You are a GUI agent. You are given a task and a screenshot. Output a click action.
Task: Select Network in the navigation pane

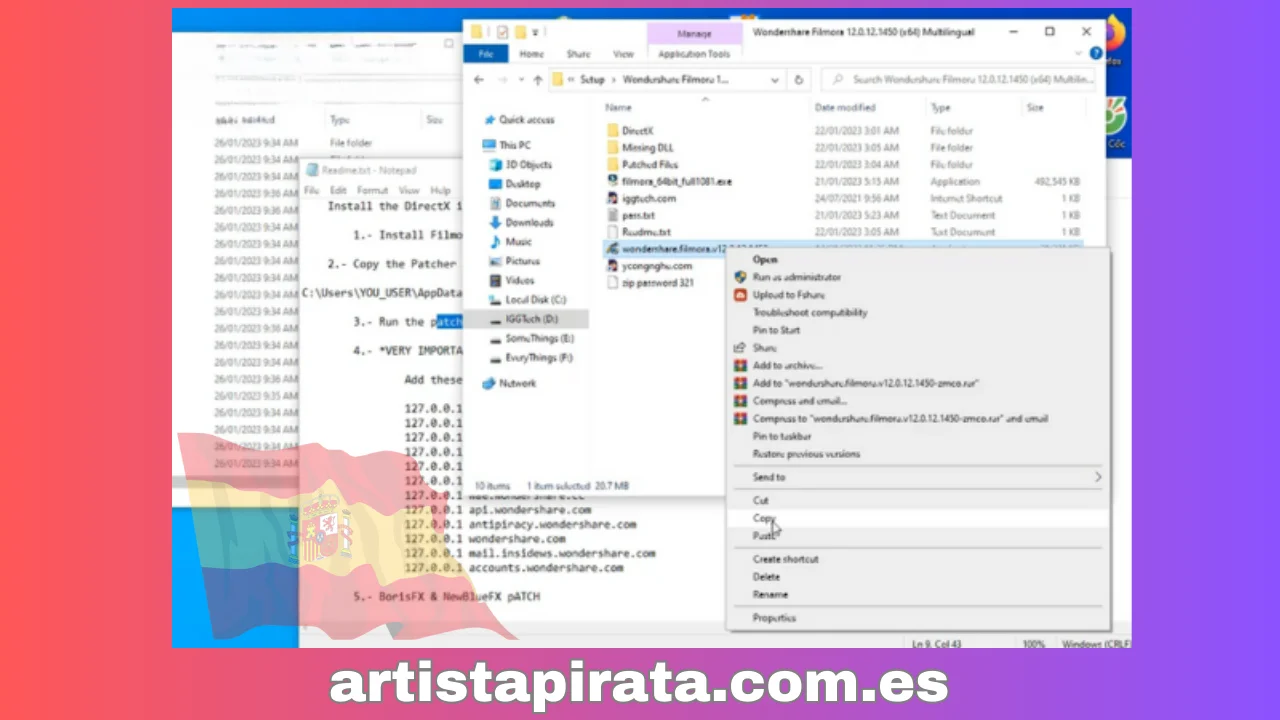(517, 383)
